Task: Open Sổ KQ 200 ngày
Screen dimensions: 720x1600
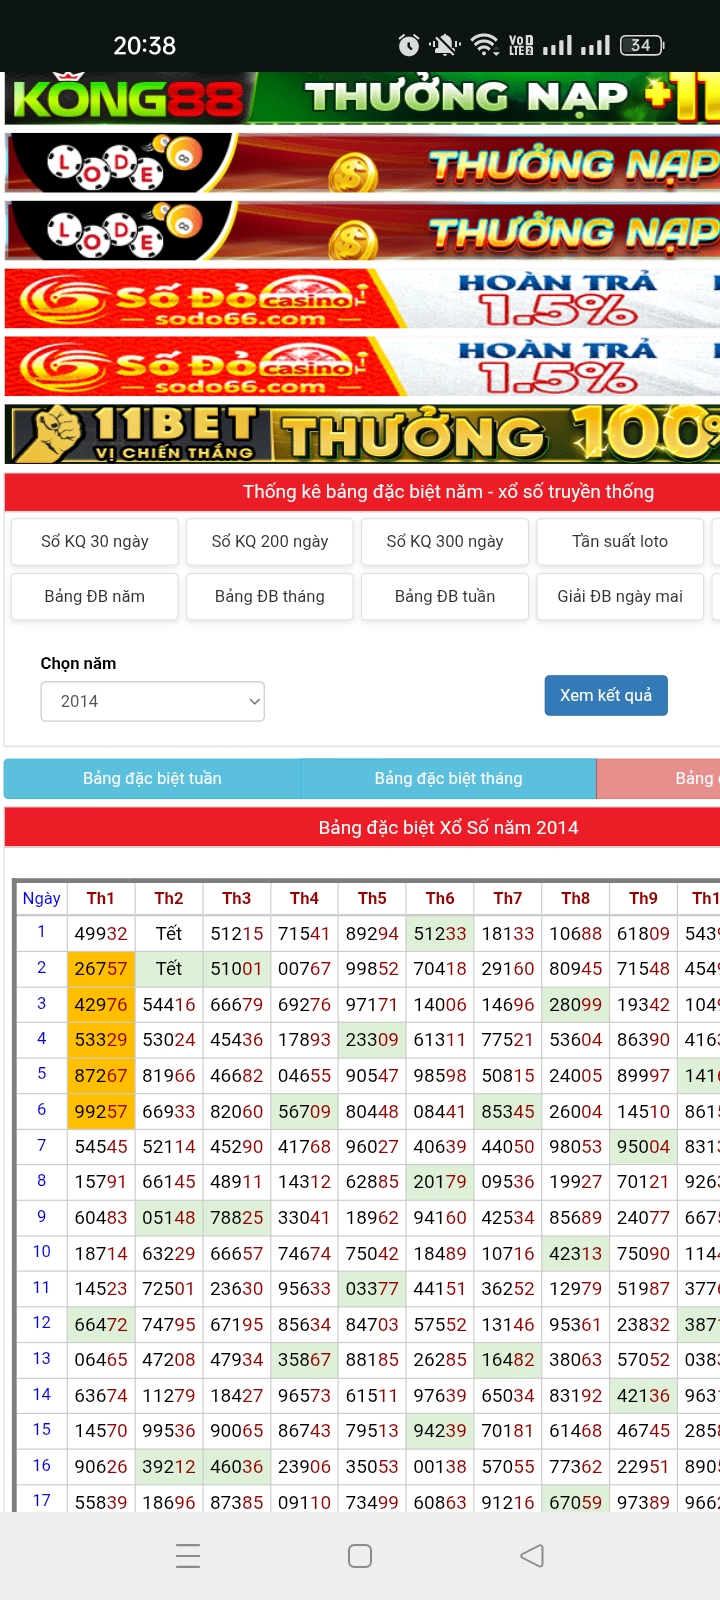Action: click(x=270, y=541)
